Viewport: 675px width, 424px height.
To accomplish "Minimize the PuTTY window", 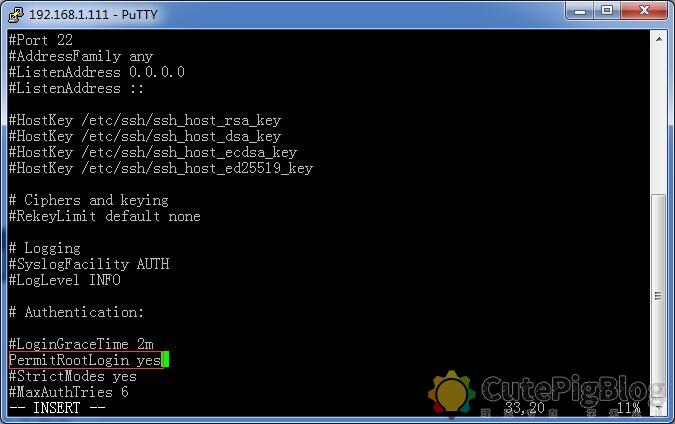I will 580,11.
